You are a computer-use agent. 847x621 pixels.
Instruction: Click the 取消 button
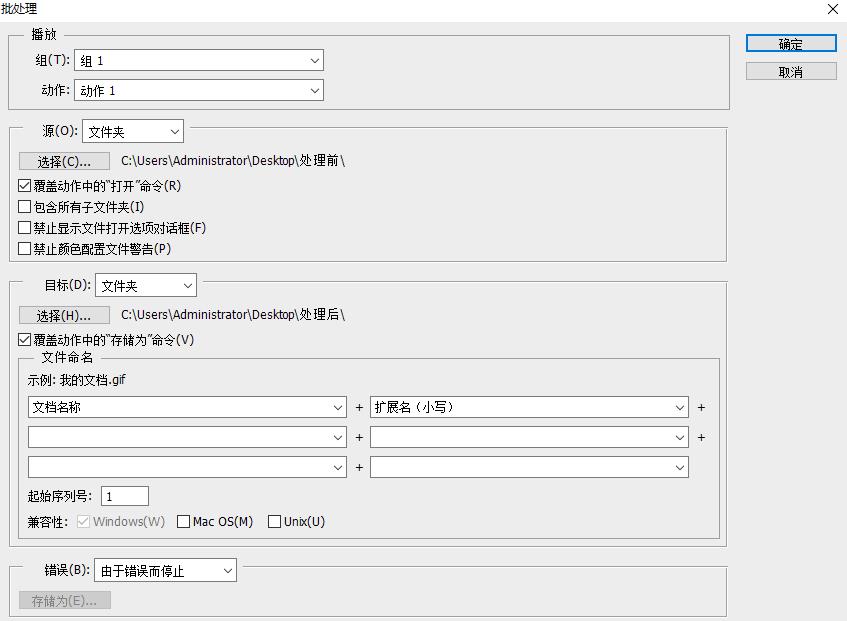791,72
